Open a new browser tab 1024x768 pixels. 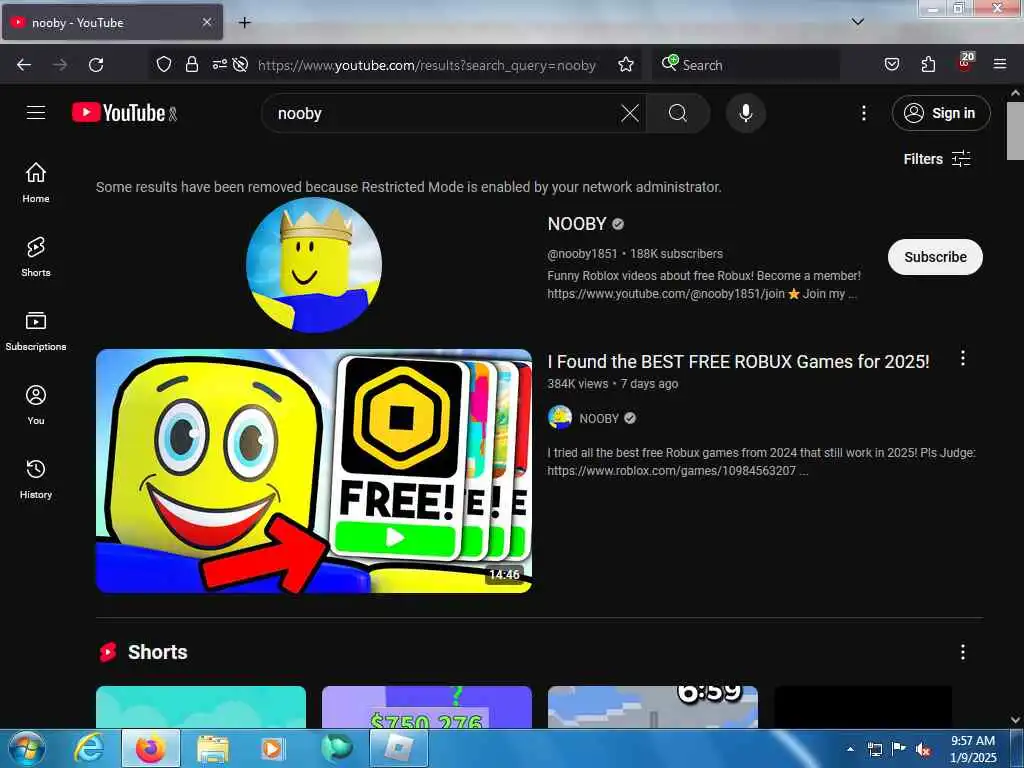click(244, 23)
